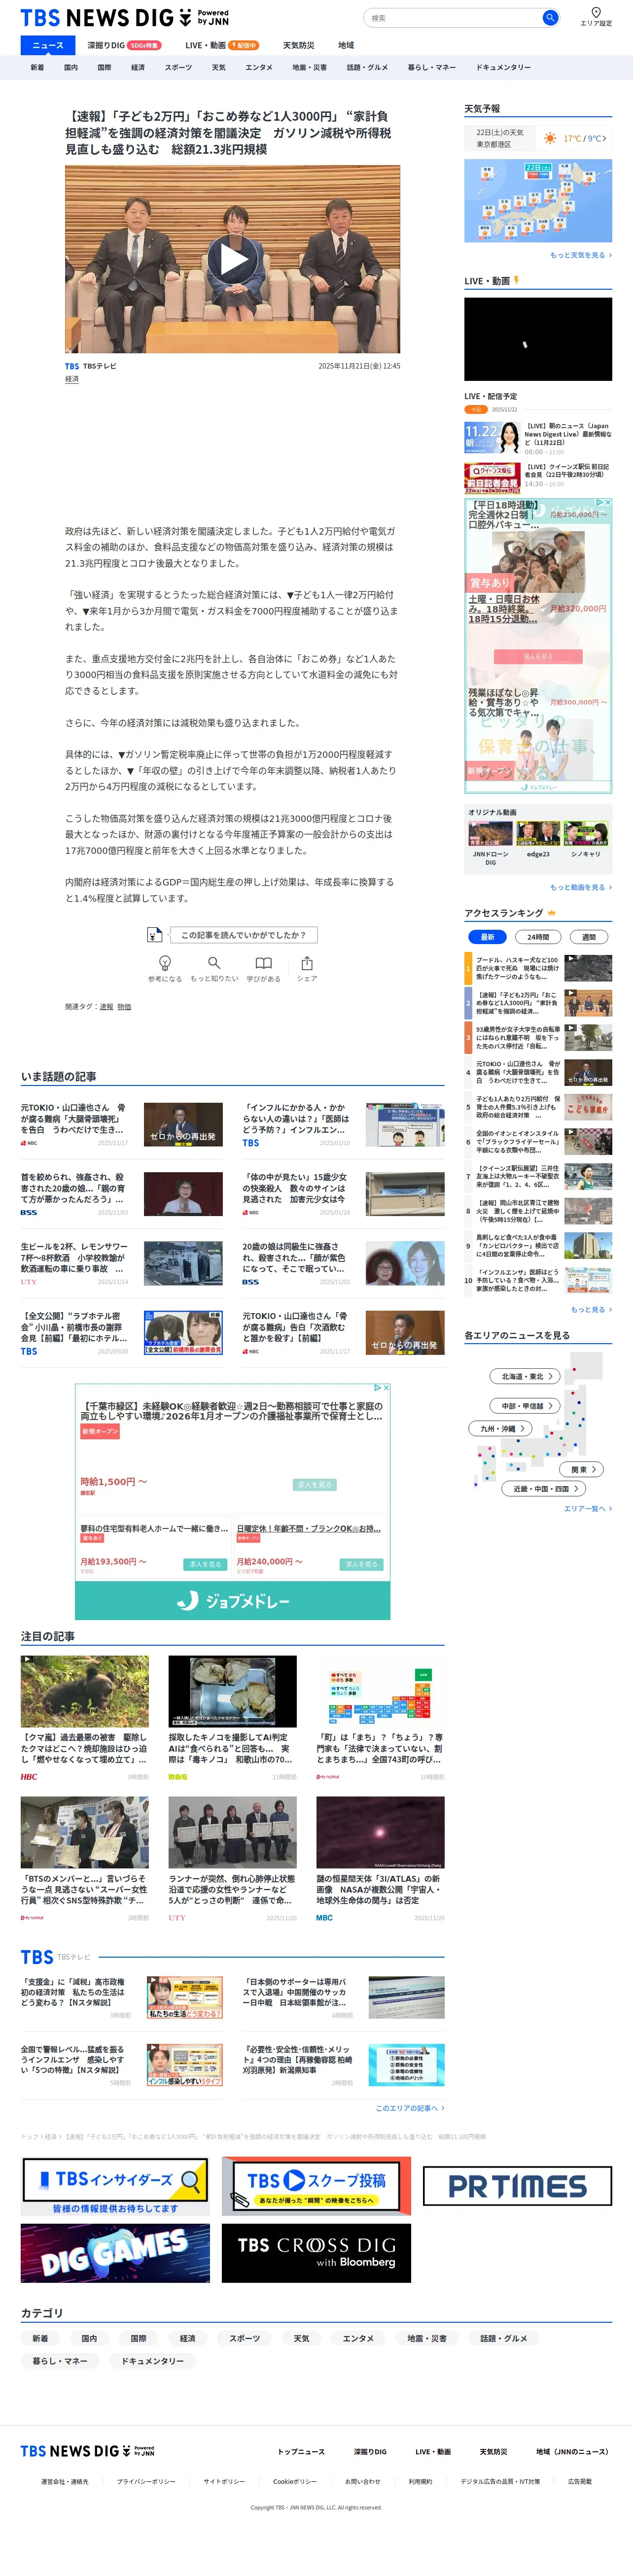Click the weather sun icon for Tokyo
This screenshot has width=633, height=2576.
(549, 138)
